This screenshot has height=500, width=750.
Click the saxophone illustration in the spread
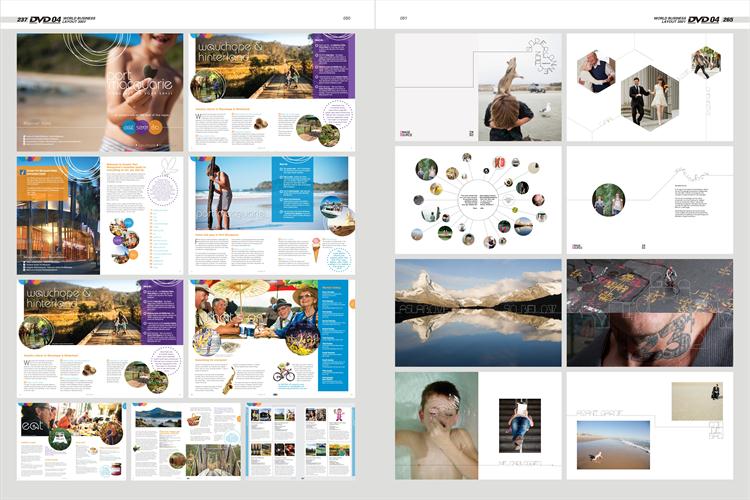(x=228, y=380)
